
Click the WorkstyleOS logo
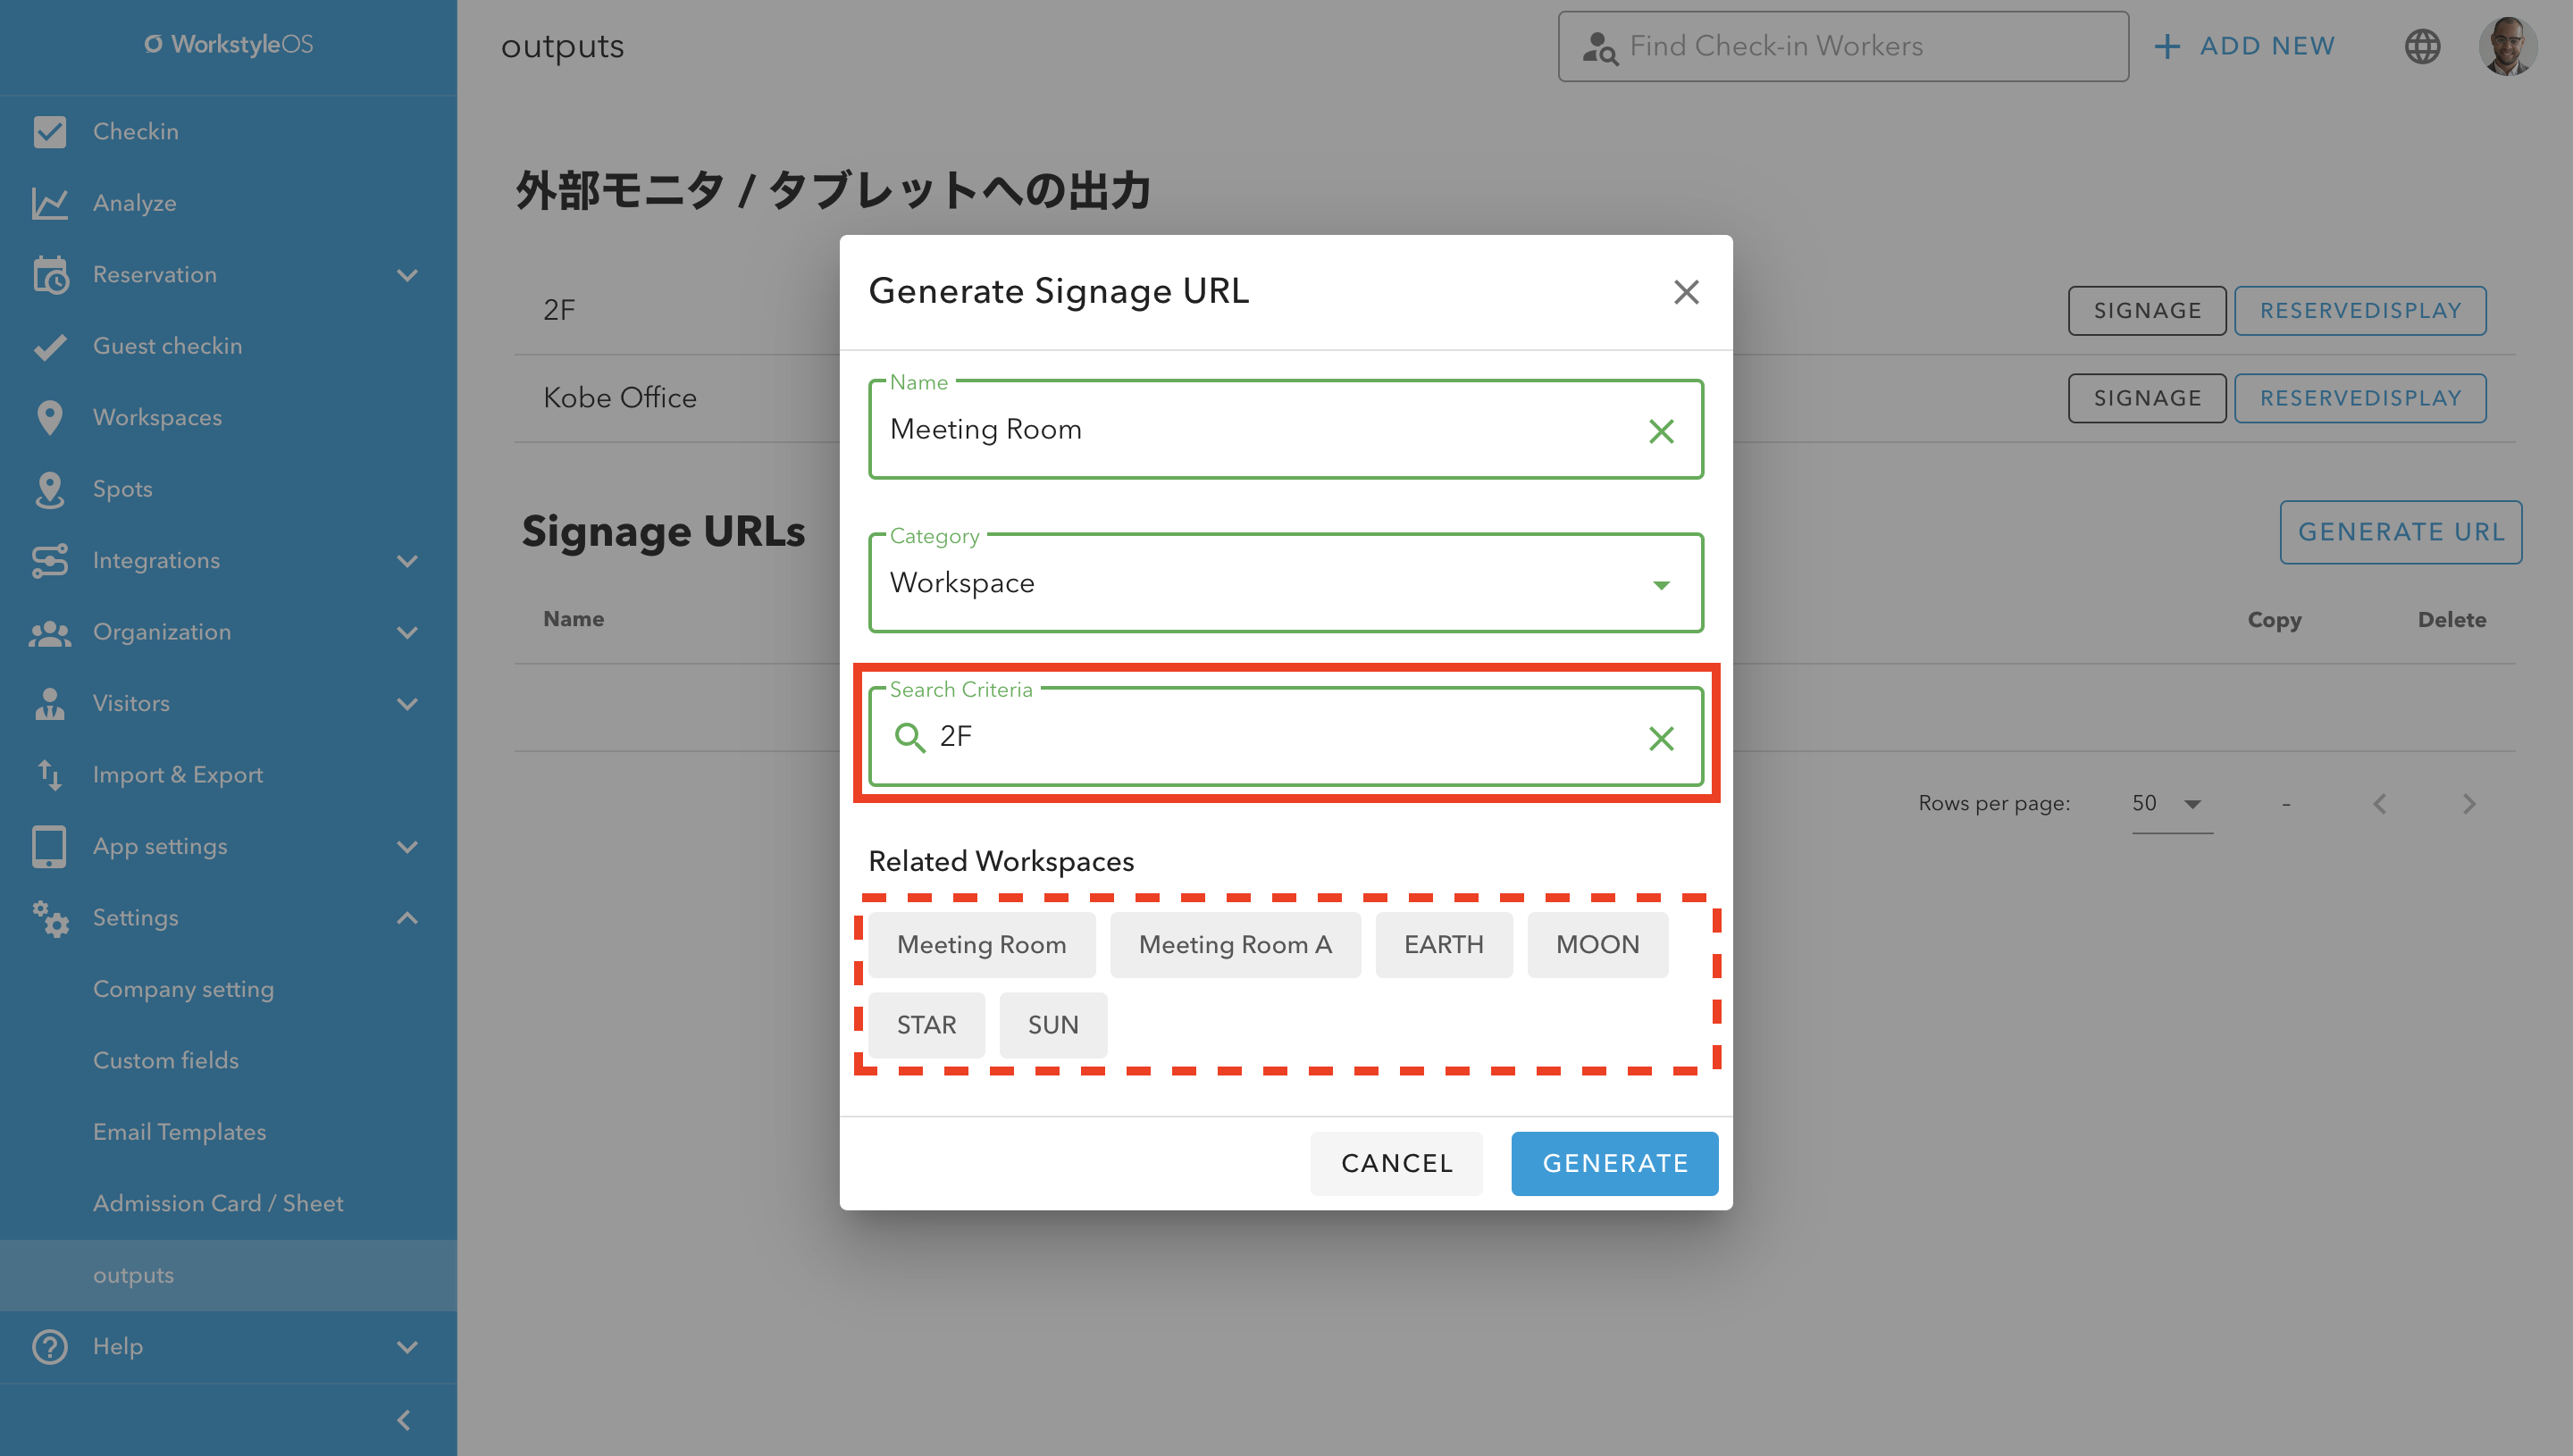pos(228,44)
